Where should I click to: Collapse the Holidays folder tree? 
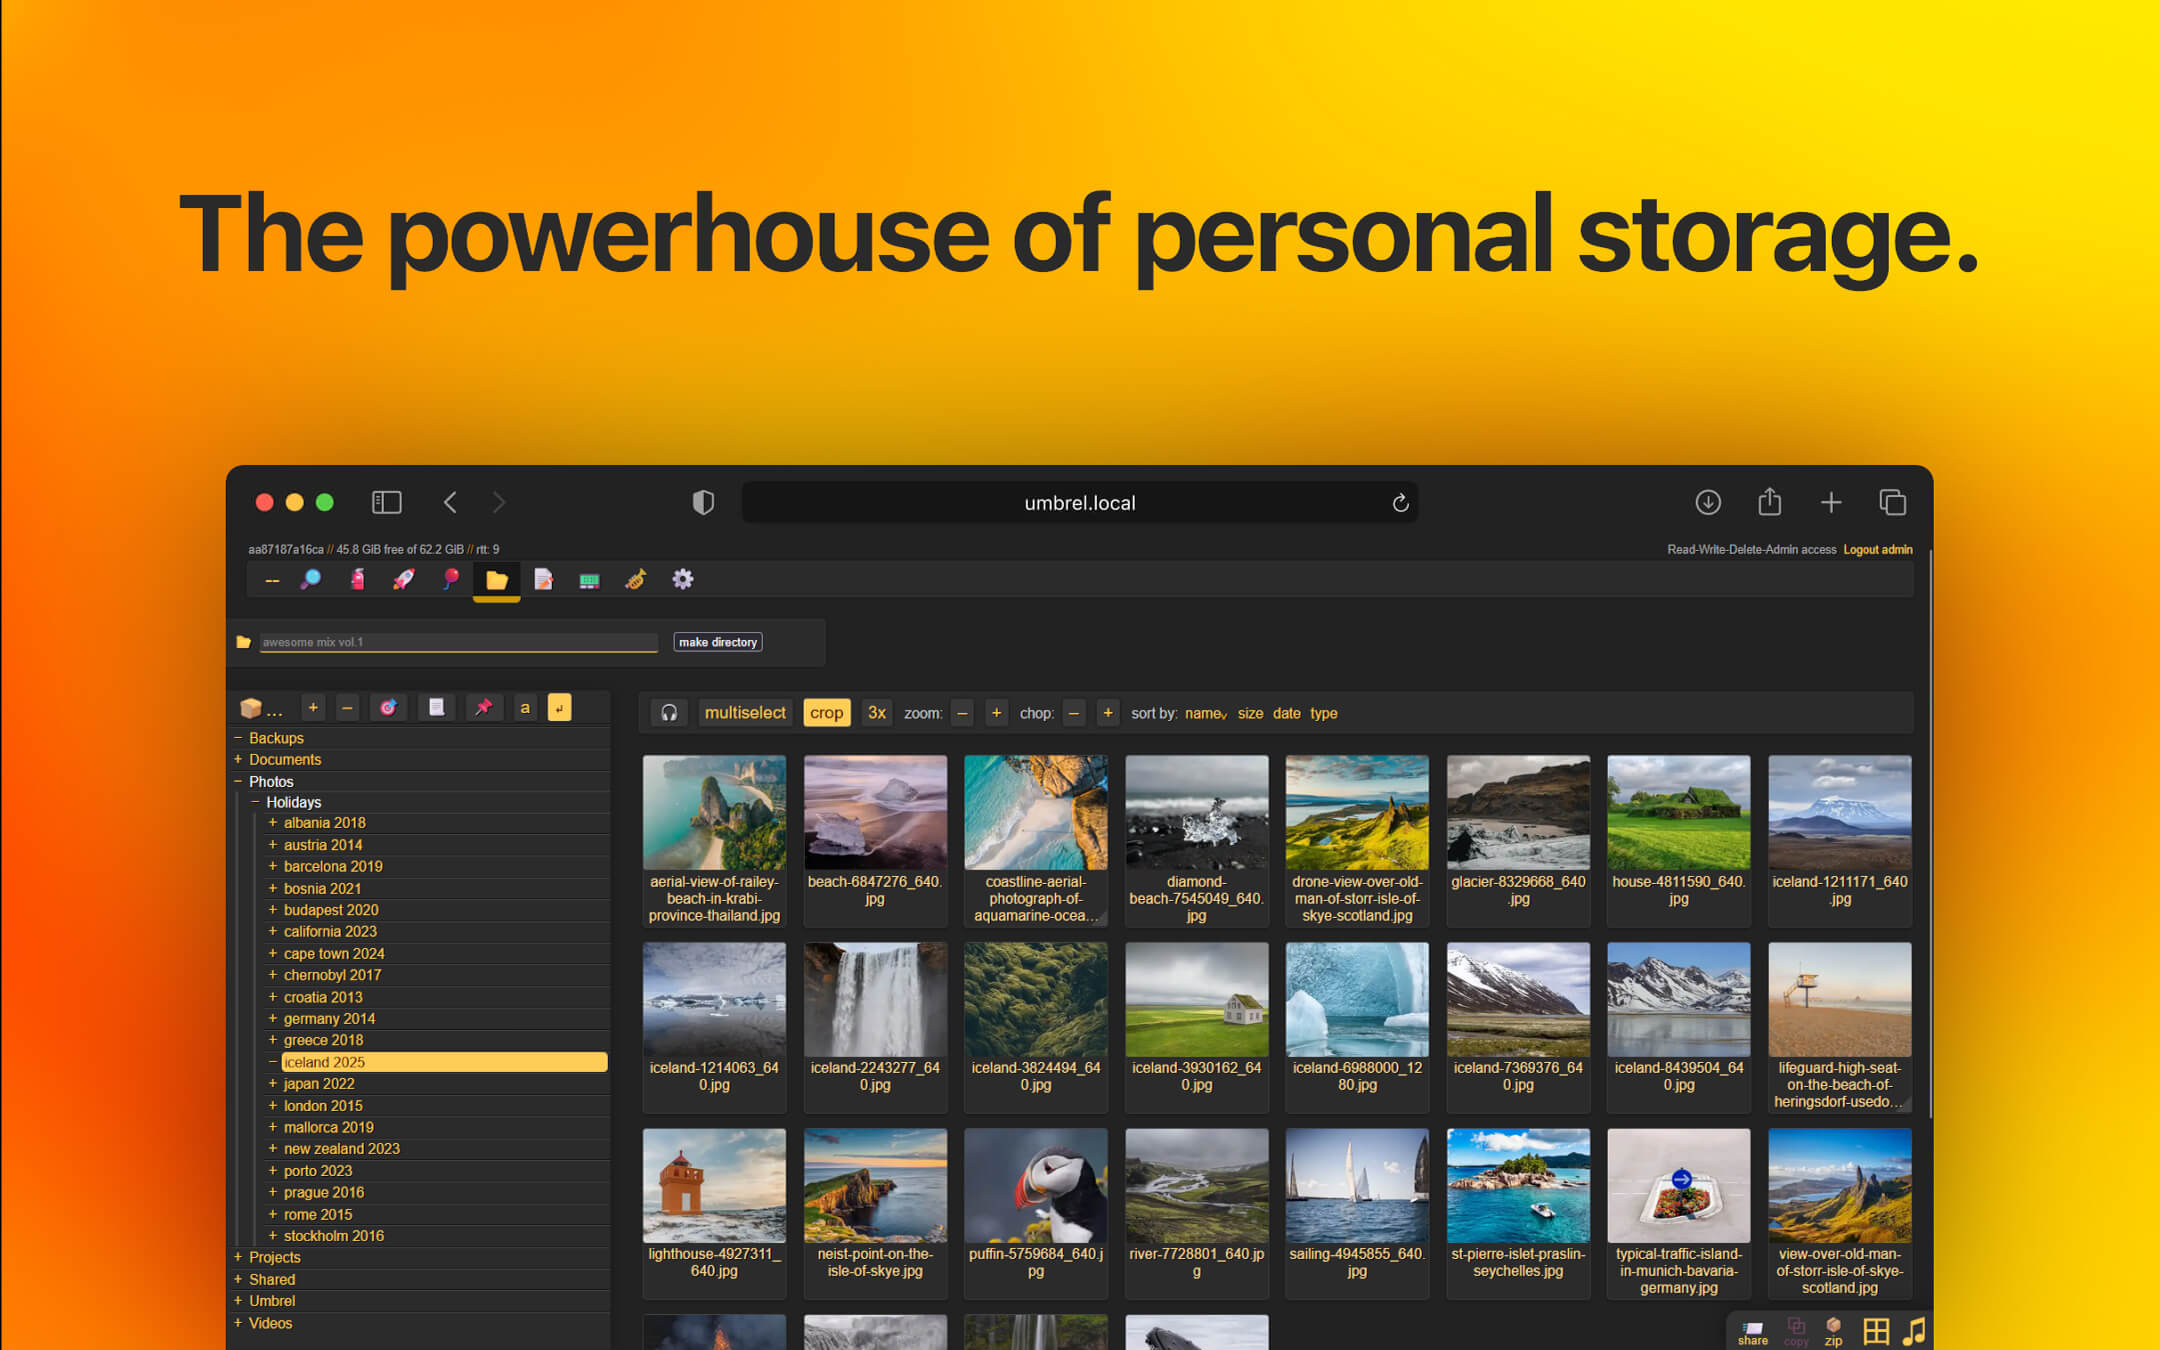(x=255, y=802)
